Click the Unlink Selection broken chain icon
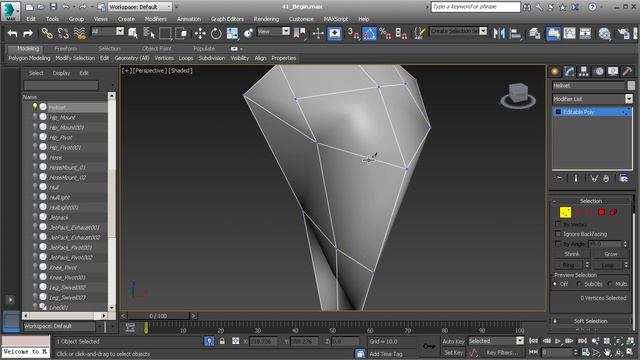640x360 pixels. [63, 33]
